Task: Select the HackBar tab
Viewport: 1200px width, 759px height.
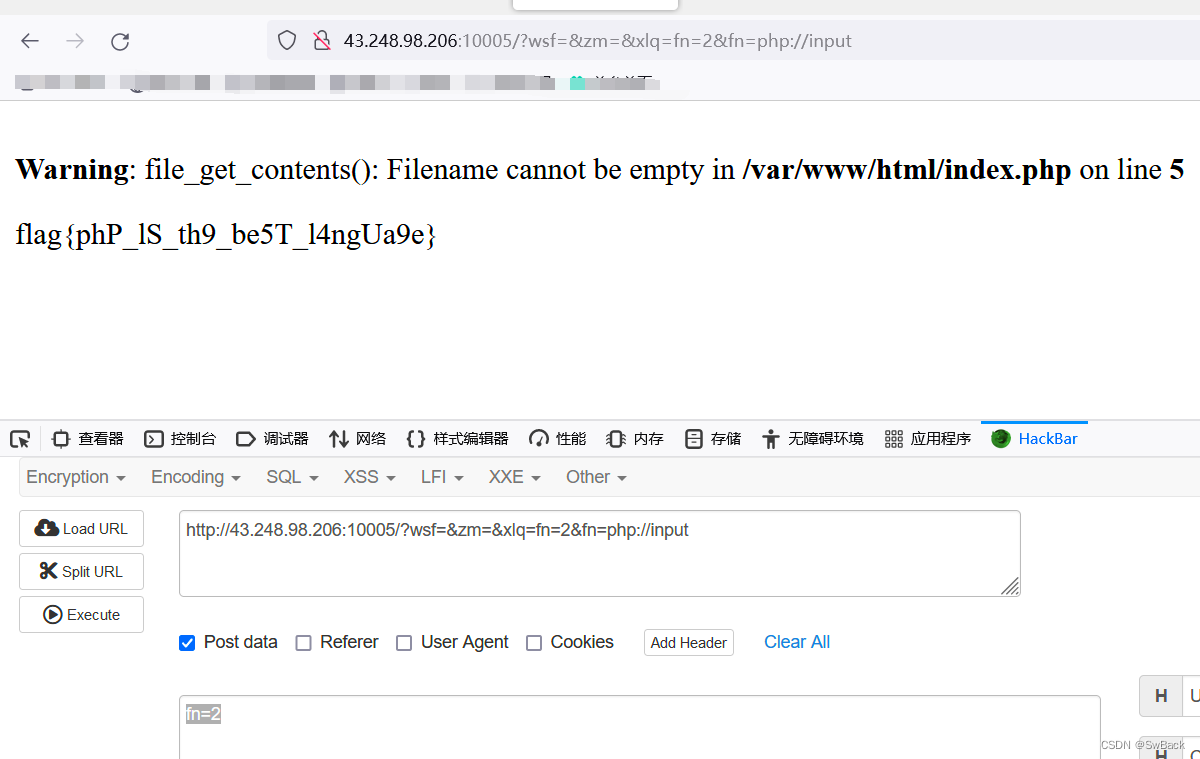Action: (x=1034, y=439)
